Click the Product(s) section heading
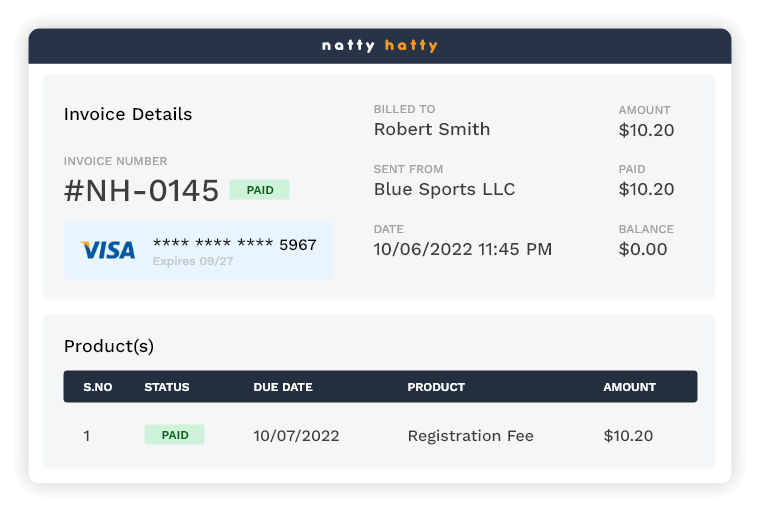Screen dimensions: 760x512 tap(109, 346)
